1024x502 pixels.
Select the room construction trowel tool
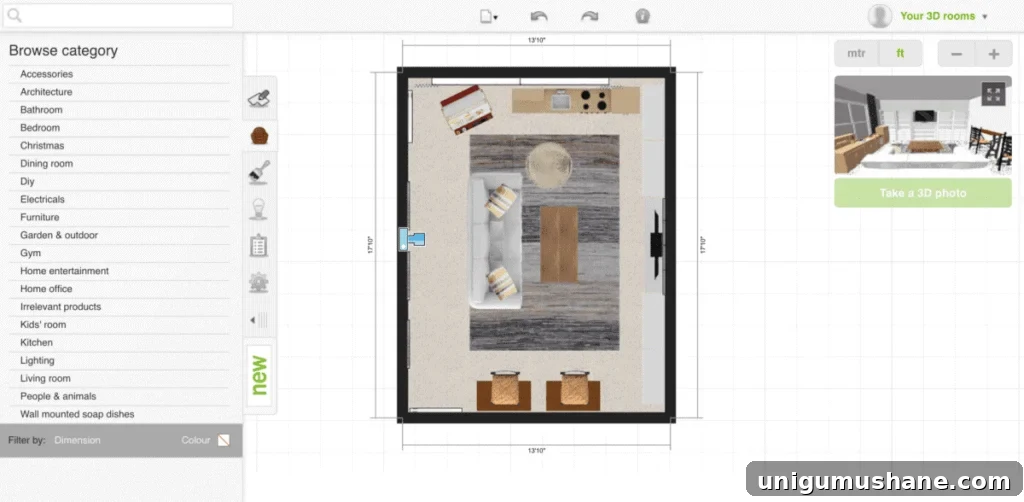point(259,99)
